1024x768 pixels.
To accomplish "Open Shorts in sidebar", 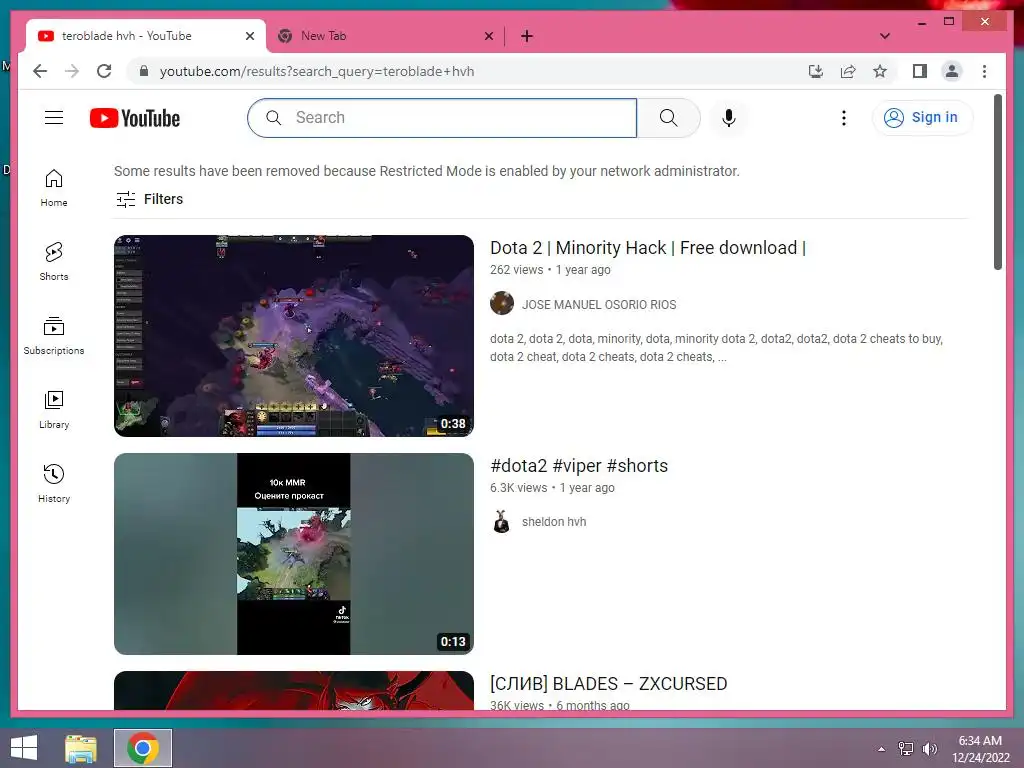I will [54, 261].
